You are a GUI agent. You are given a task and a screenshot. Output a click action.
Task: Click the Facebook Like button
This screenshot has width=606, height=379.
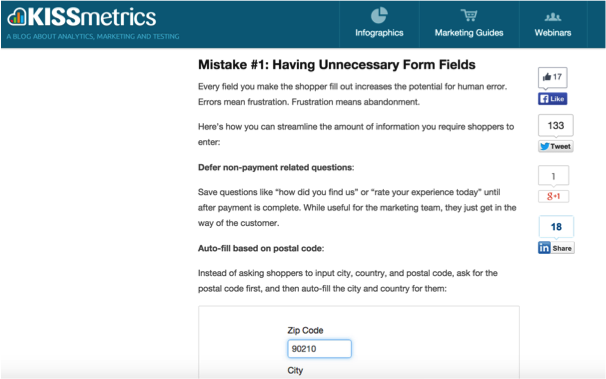552,99
